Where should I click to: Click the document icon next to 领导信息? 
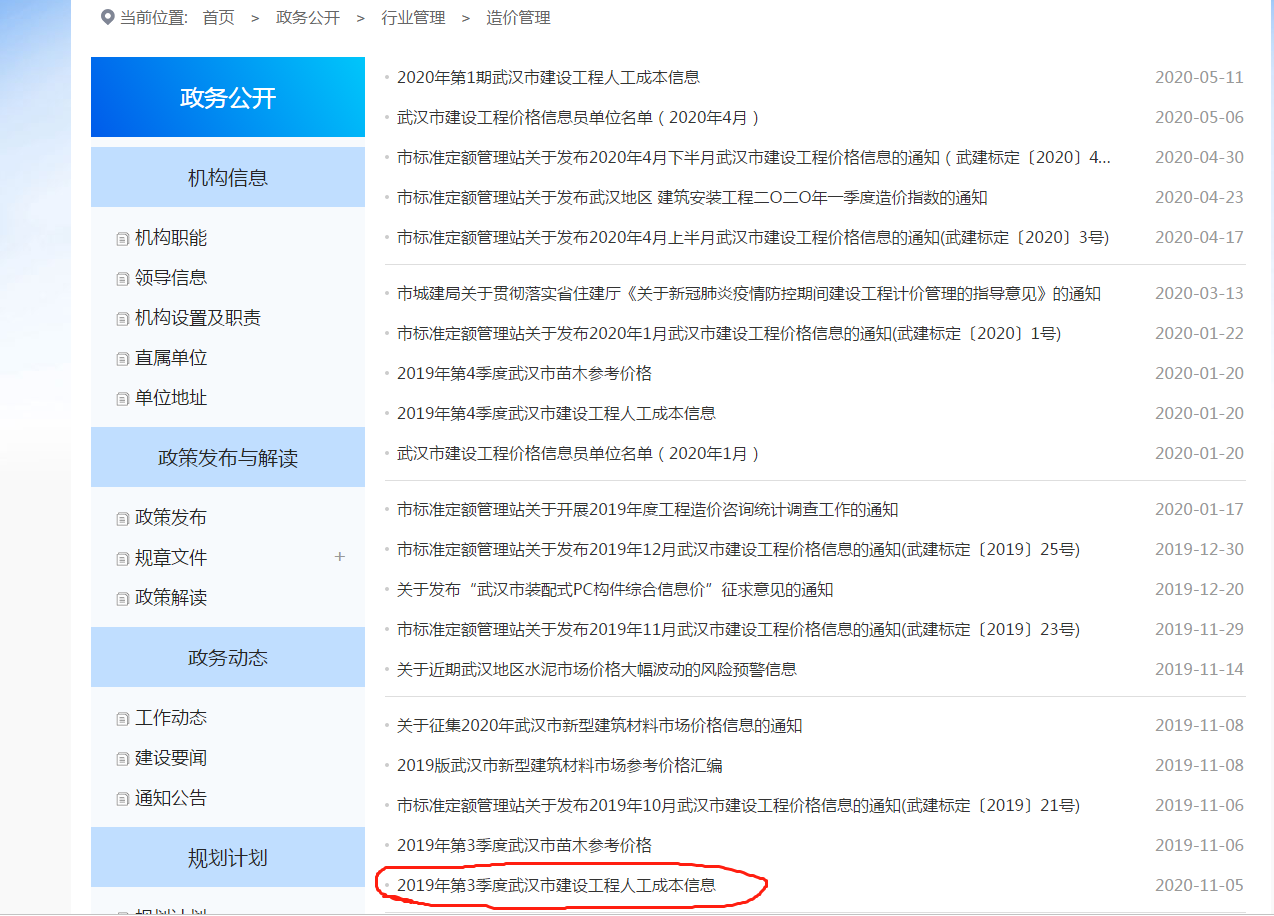[x=123, y=279]
